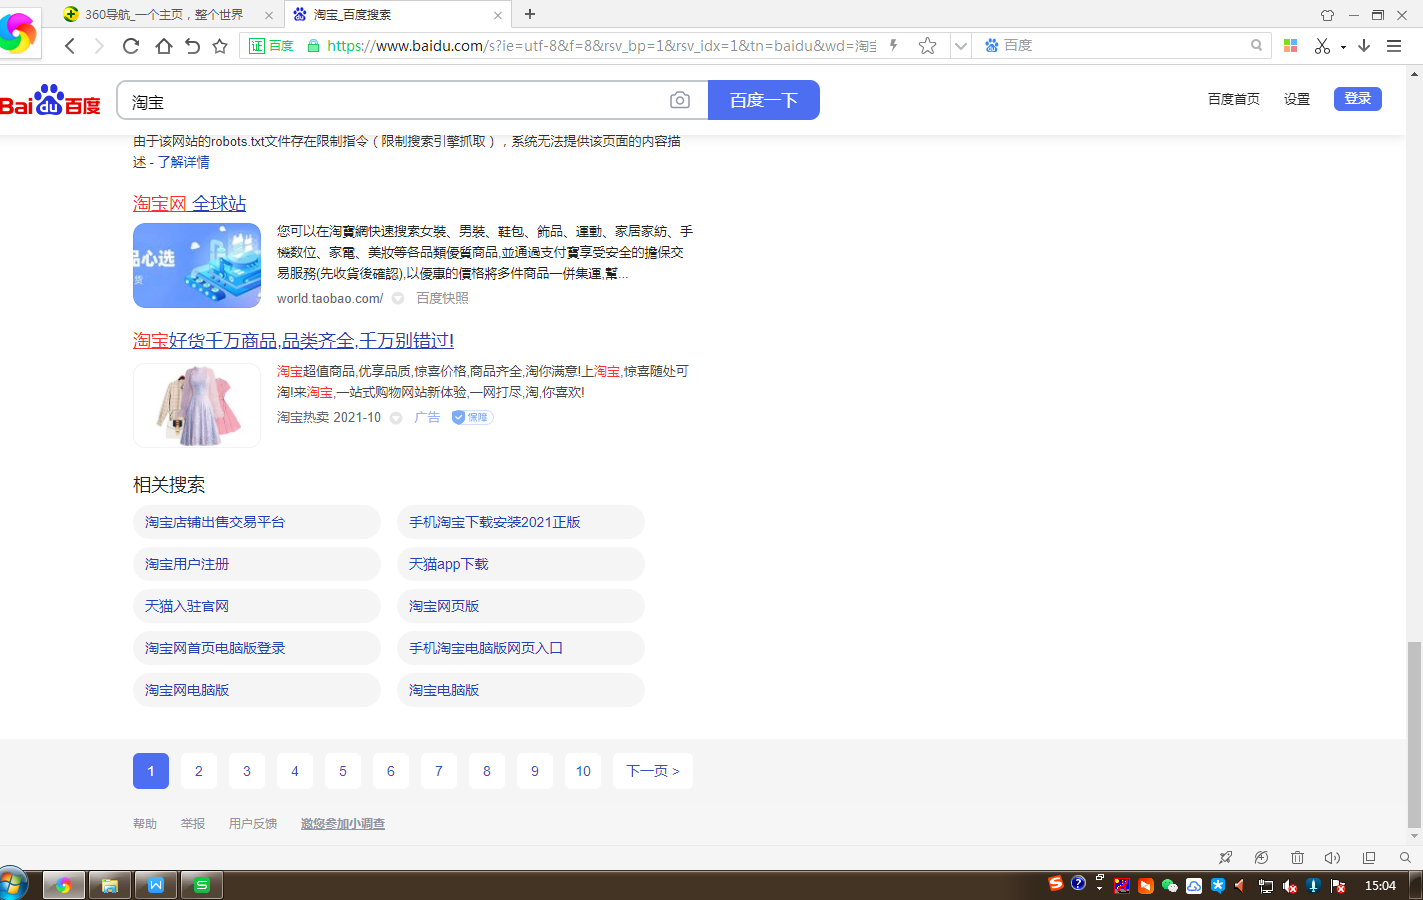1423x900 pixels.
Task: Open the 了解详情 link
Action: point(184,162)
